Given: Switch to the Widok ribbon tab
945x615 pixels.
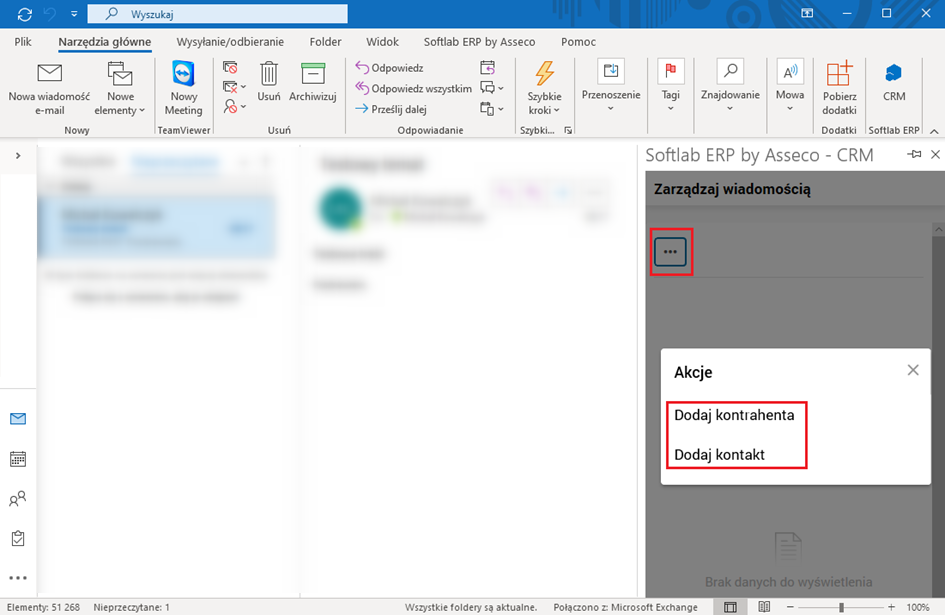Looking at the screenshot, I should [x=382, y=42].
